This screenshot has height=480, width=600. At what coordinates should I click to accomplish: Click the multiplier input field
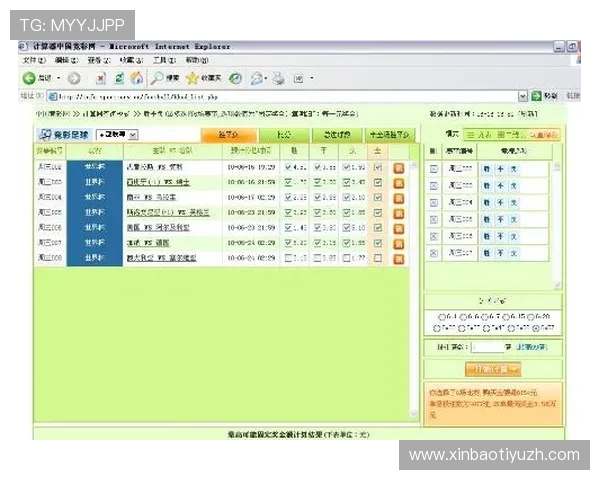[488, 347]
